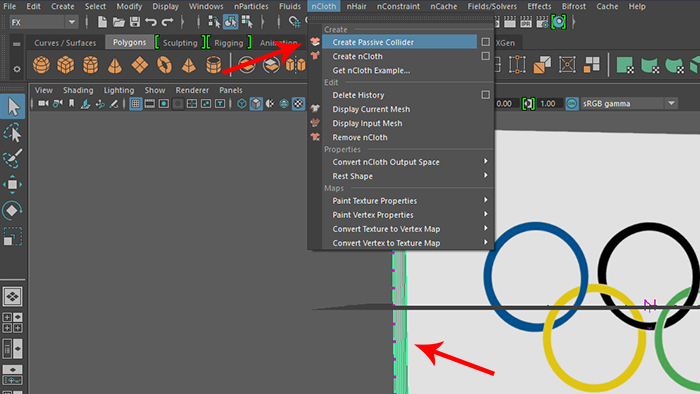Click the viewport smooth-shade cube icon
Viewport: 700px width, 394px height.
click(256, 104)
